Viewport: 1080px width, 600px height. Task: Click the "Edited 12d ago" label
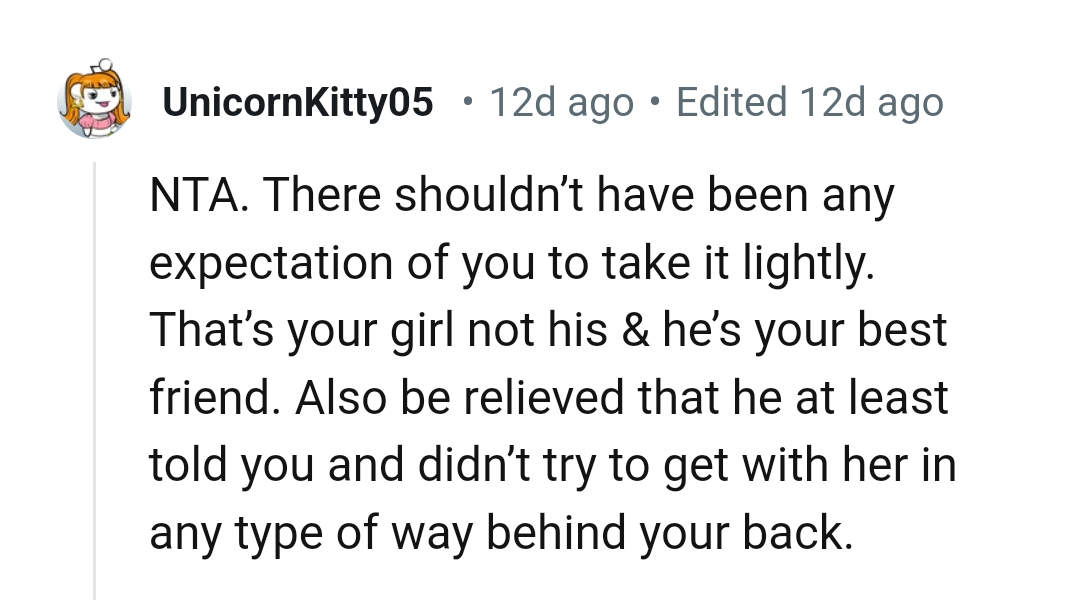point(809,102)
